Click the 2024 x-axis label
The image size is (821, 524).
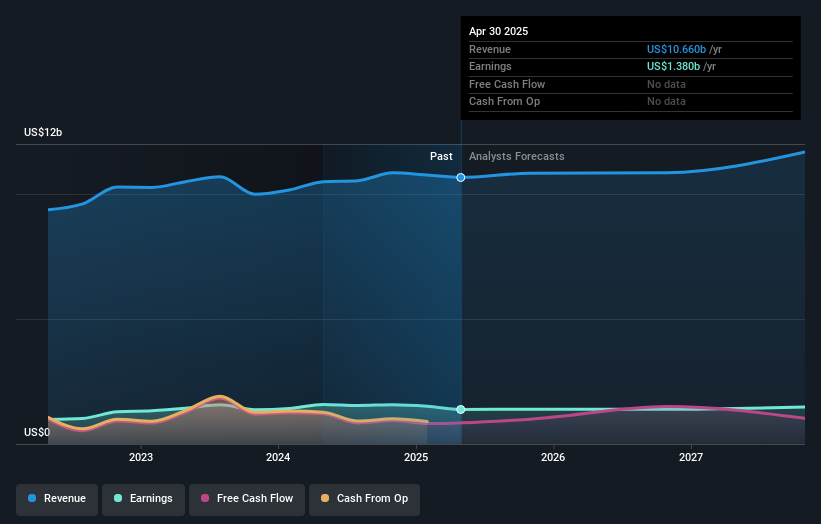click(278, 457)
